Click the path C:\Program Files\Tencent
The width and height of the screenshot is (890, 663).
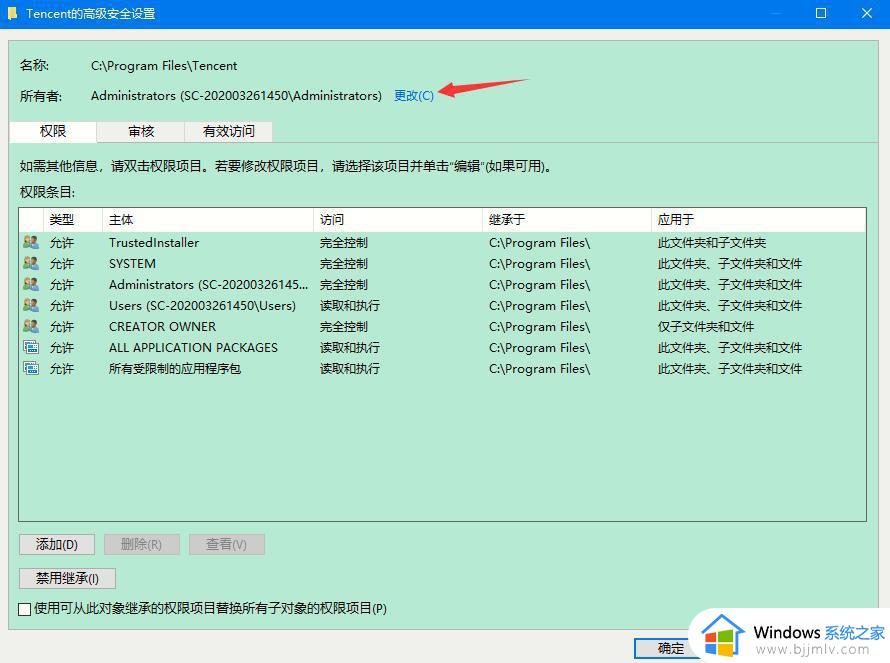click(x=164, y=66)
